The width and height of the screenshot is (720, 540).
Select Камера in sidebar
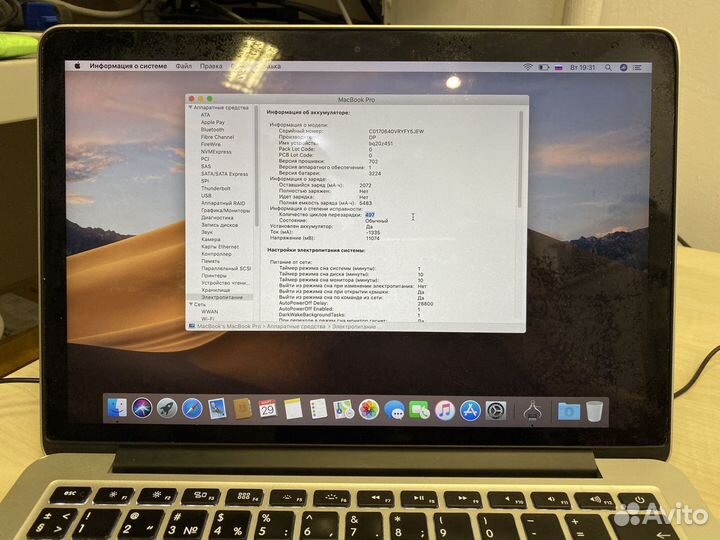[x=211, y=239]
